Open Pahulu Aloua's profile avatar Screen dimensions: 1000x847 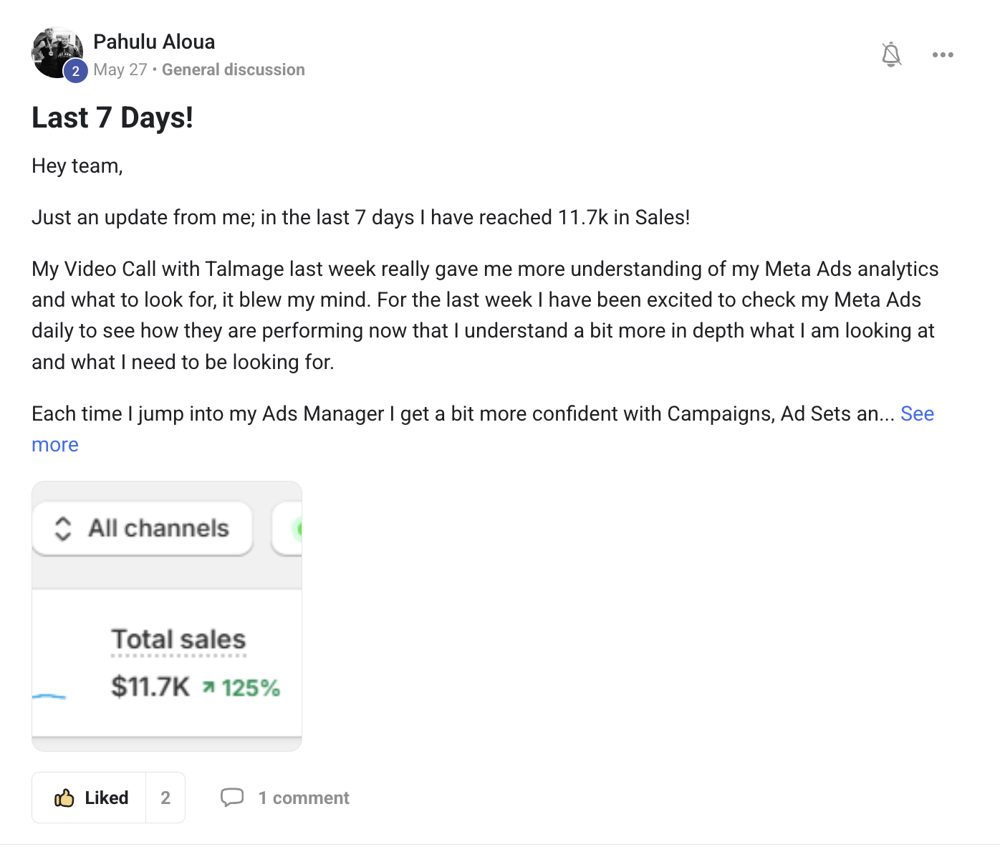tap(57, 52)
